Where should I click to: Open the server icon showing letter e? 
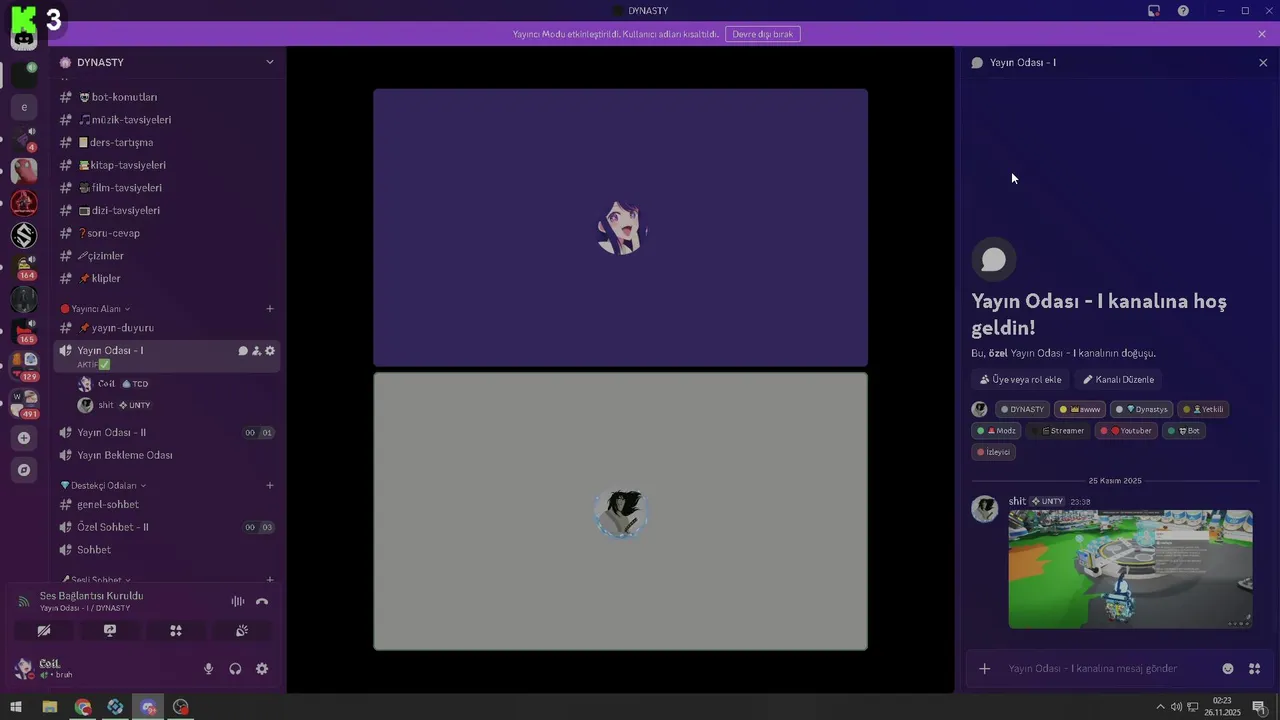(x=24, y=107)
